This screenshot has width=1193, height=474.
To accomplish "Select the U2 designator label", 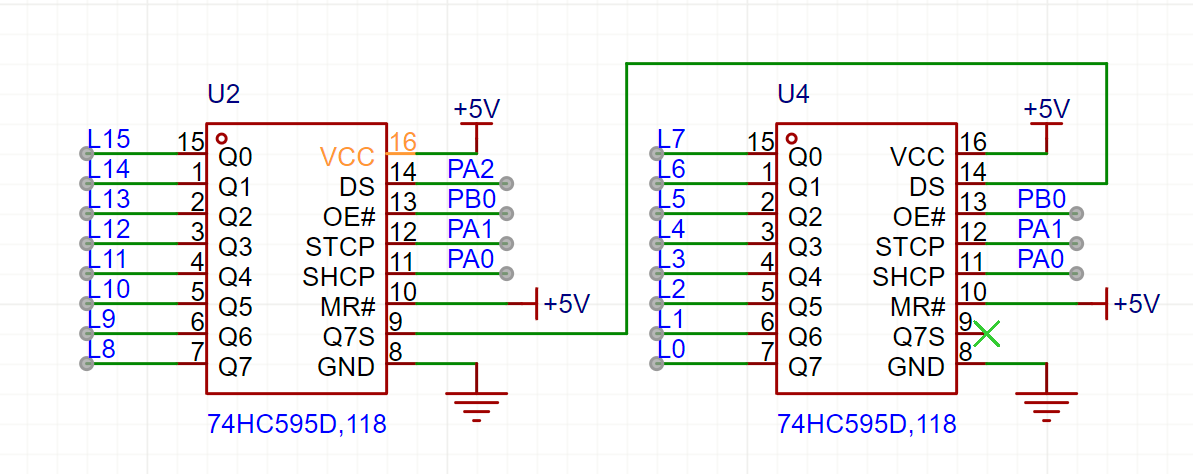I will [223, 94].
